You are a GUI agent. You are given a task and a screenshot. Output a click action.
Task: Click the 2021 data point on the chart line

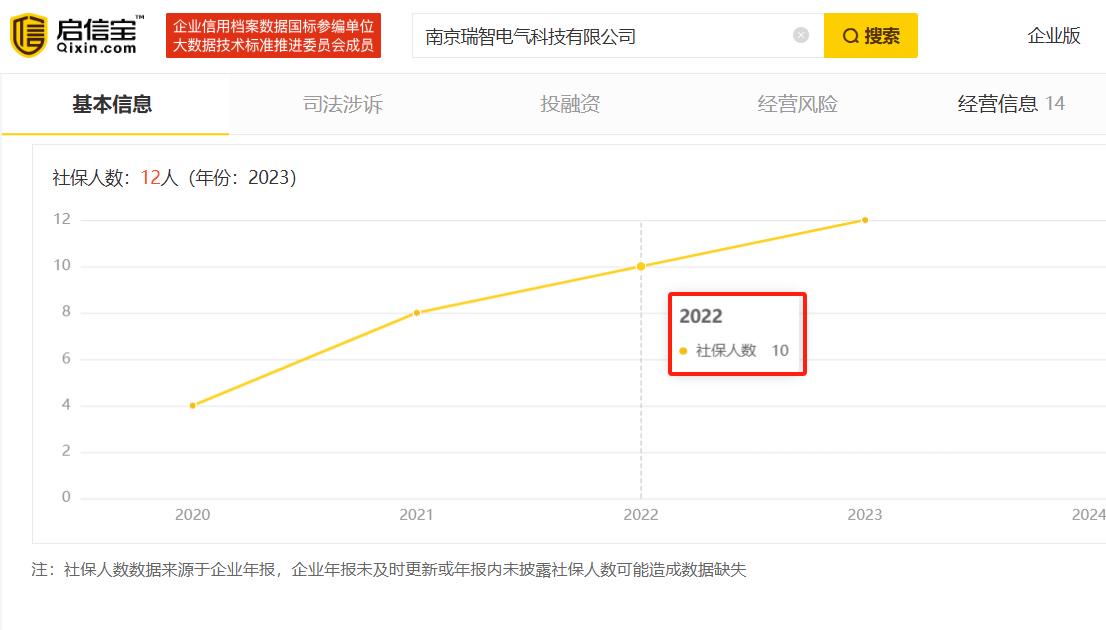point(416,312)
